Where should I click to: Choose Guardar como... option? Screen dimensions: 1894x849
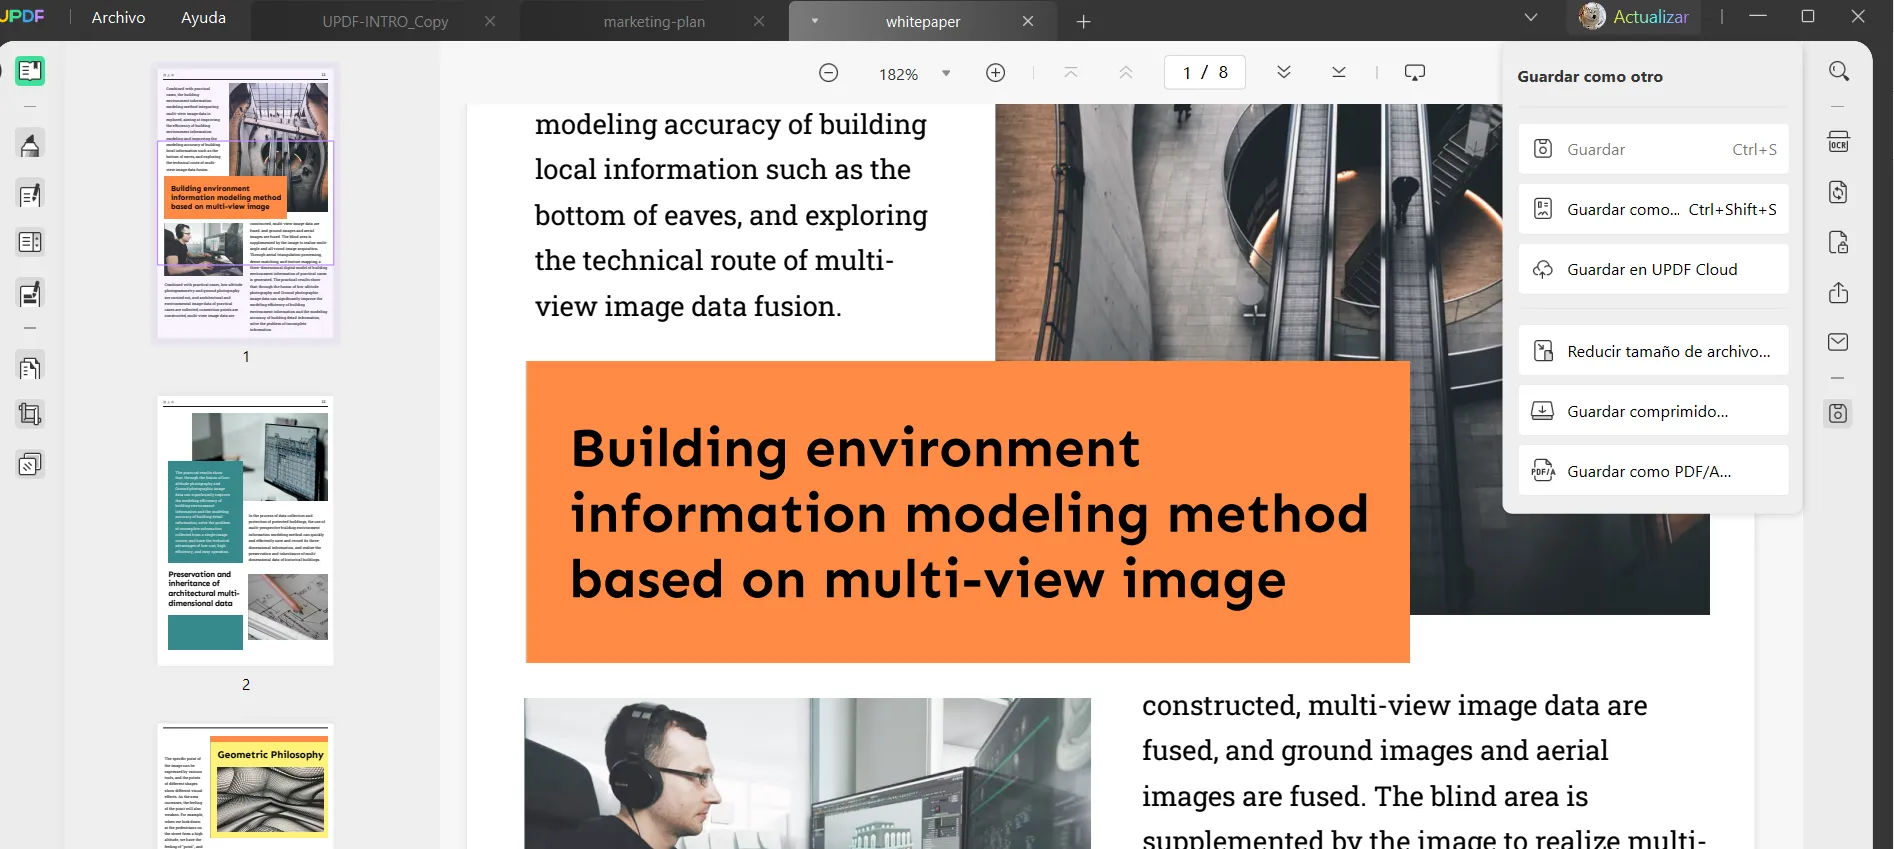(x=1653, y=209)
